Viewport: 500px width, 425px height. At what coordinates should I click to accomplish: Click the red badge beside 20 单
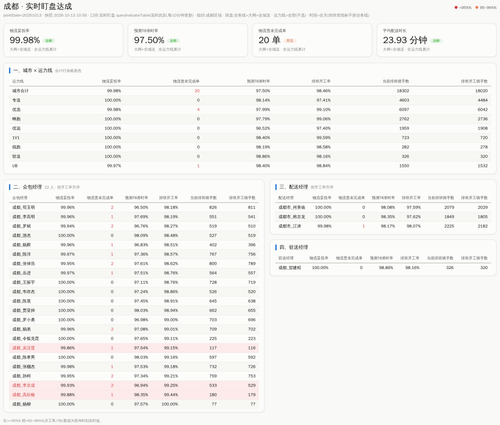(x=289, y=41)
